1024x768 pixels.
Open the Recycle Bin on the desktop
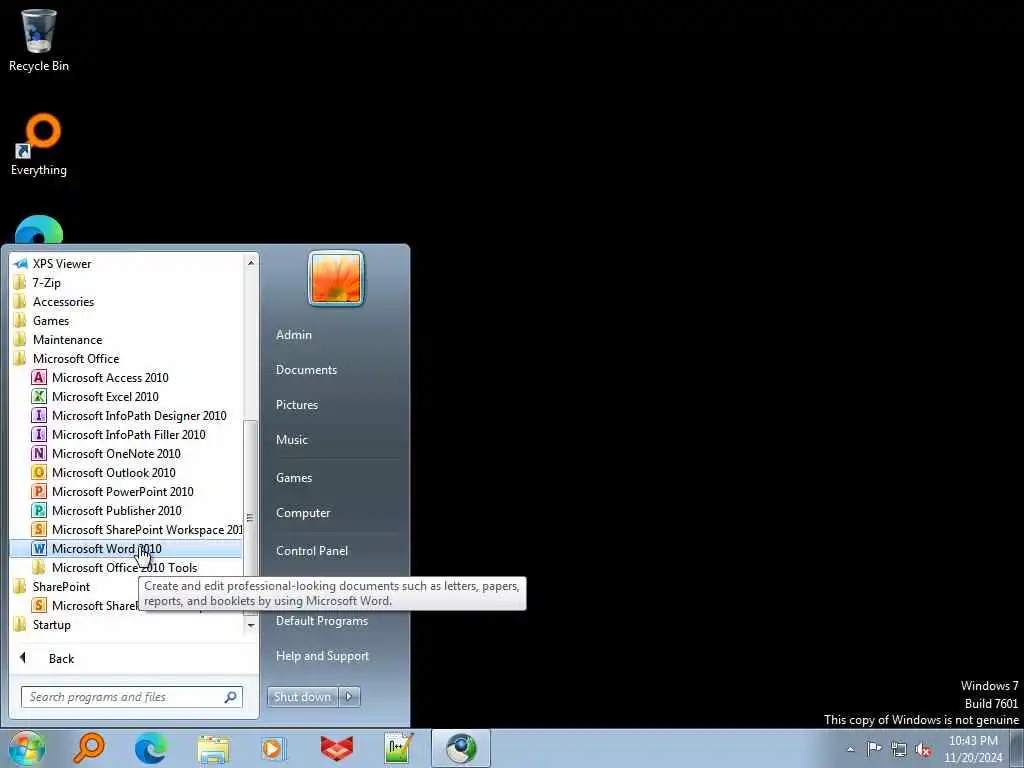(x=39, y=40)
